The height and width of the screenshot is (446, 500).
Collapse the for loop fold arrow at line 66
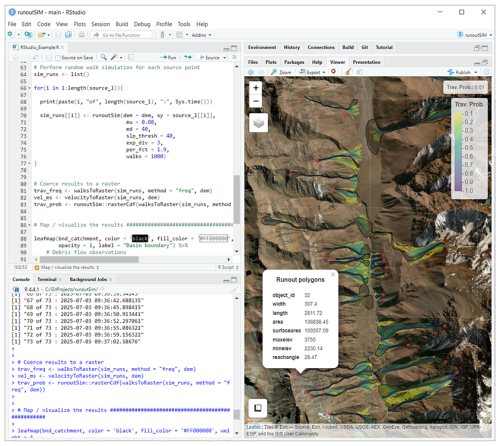point(29,88)
